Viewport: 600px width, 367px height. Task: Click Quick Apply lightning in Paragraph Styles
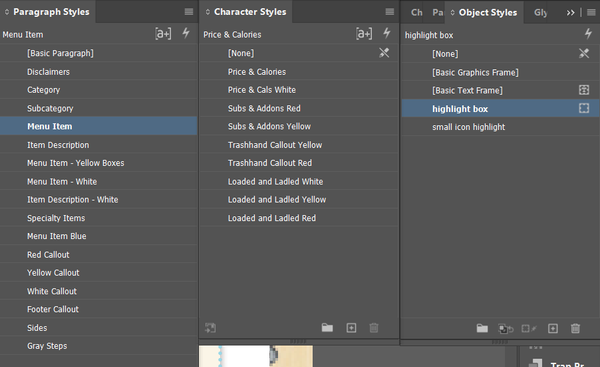tap(186, 33)
